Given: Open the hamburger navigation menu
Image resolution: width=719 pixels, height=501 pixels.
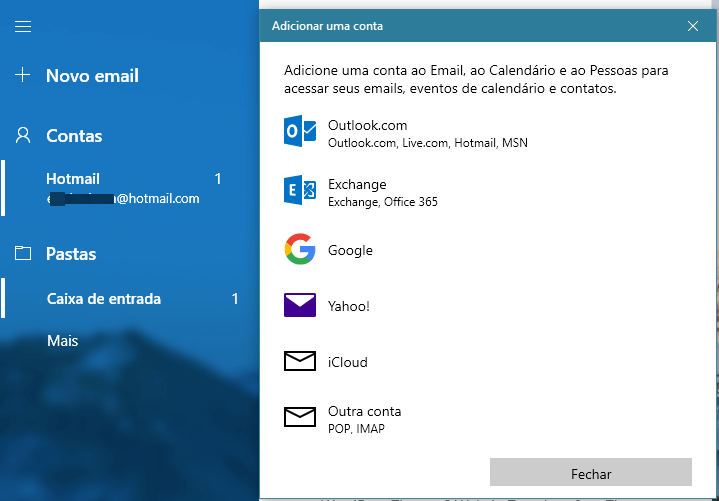Looking at the screenshot, I should pos(23,27).
